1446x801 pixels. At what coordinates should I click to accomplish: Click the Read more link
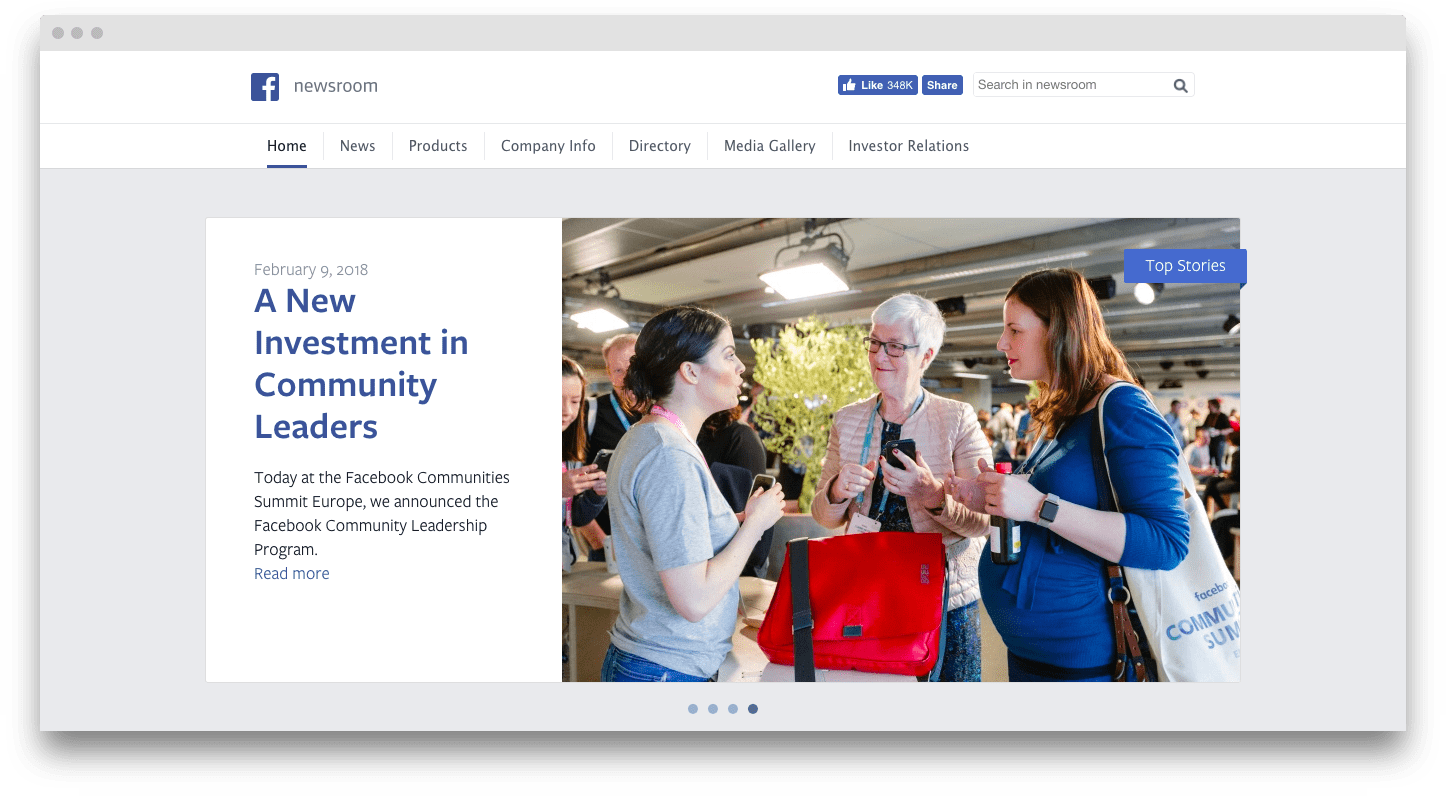coord(292,573)
